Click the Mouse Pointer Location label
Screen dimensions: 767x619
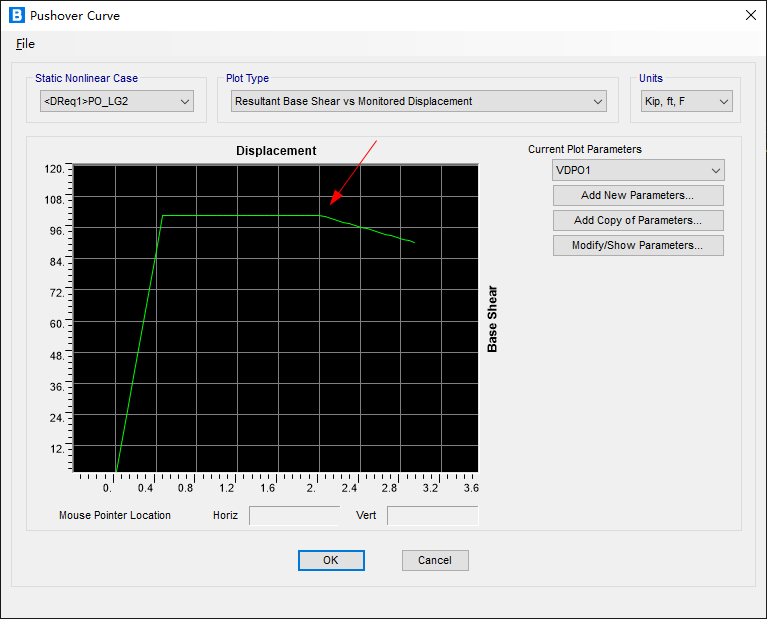point(115,515)
